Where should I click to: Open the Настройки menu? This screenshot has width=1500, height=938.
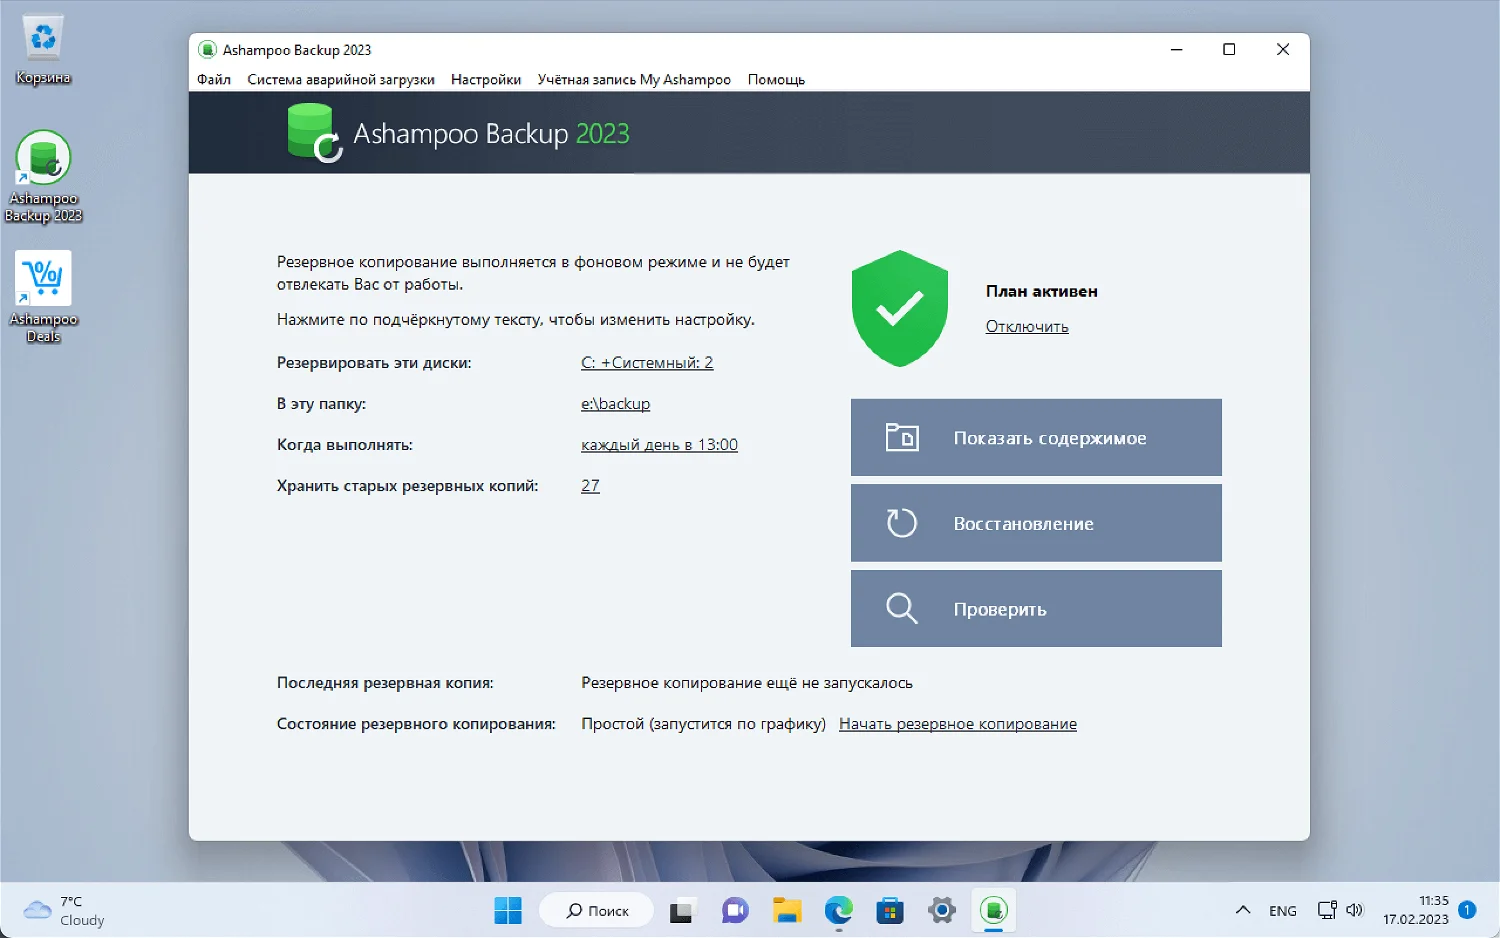point(486,79)
